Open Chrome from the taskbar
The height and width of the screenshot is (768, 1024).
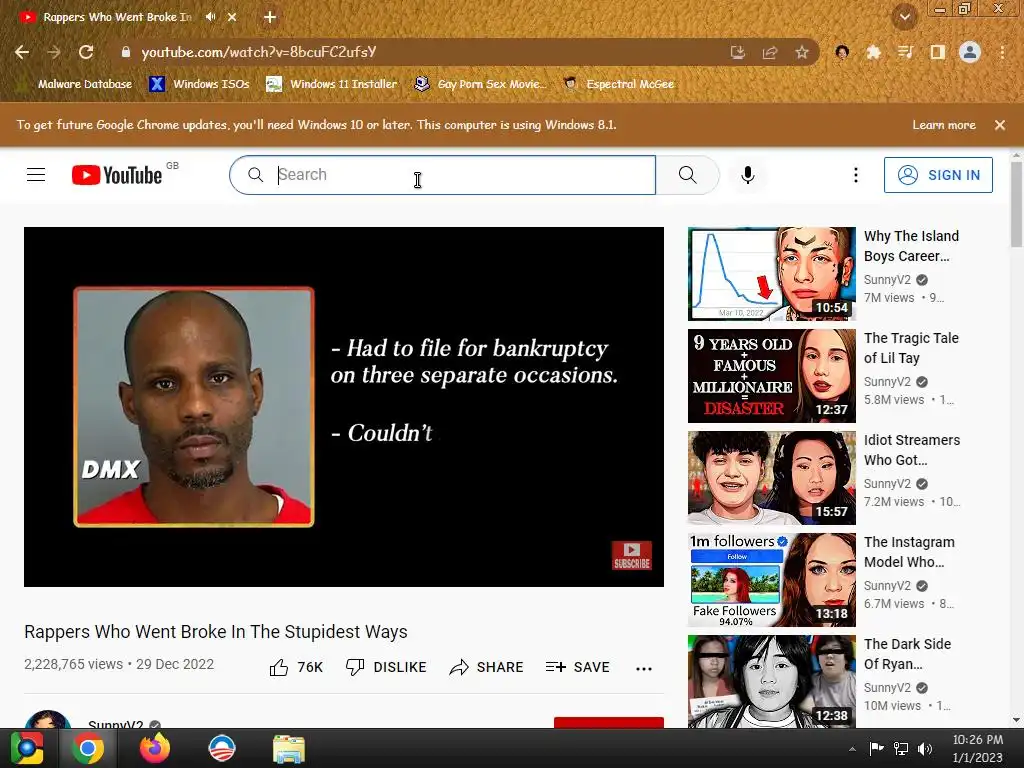click(x=88, y=748)
